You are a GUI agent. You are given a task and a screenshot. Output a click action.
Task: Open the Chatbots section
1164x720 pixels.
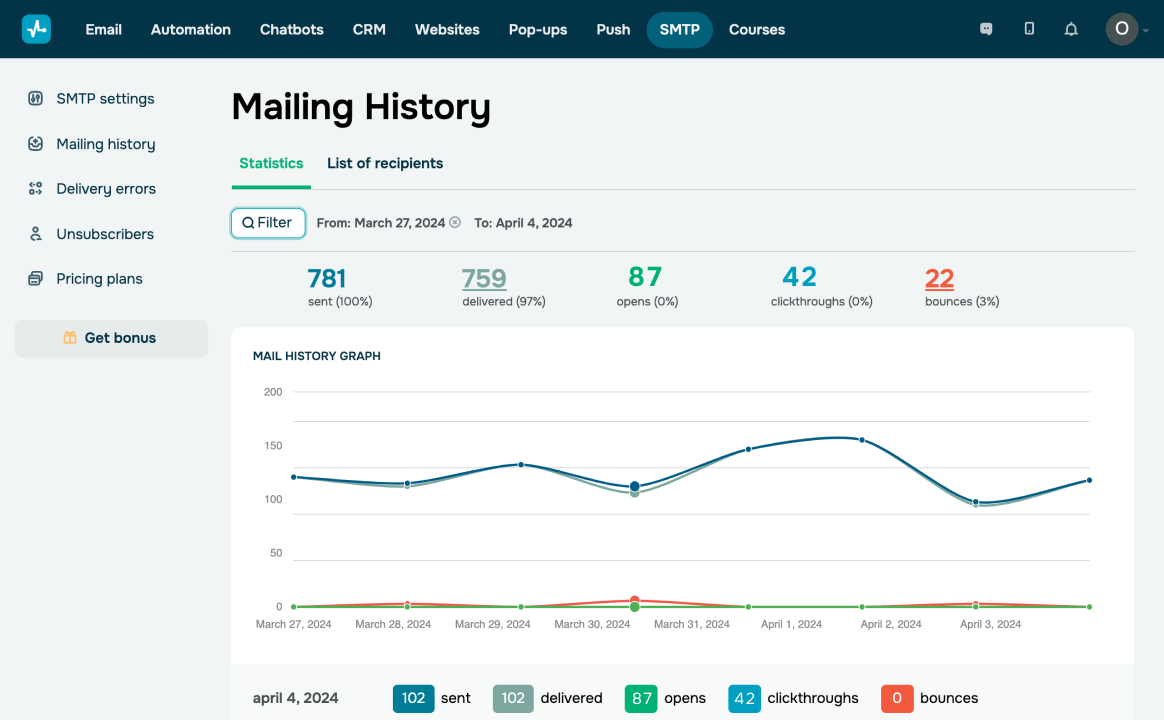[x=292, y=30]
